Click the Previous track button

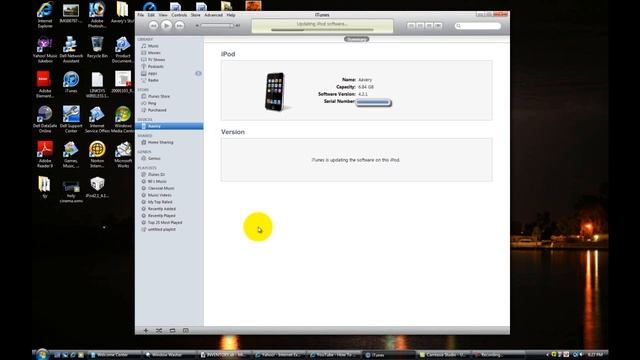tap(153, 25)
